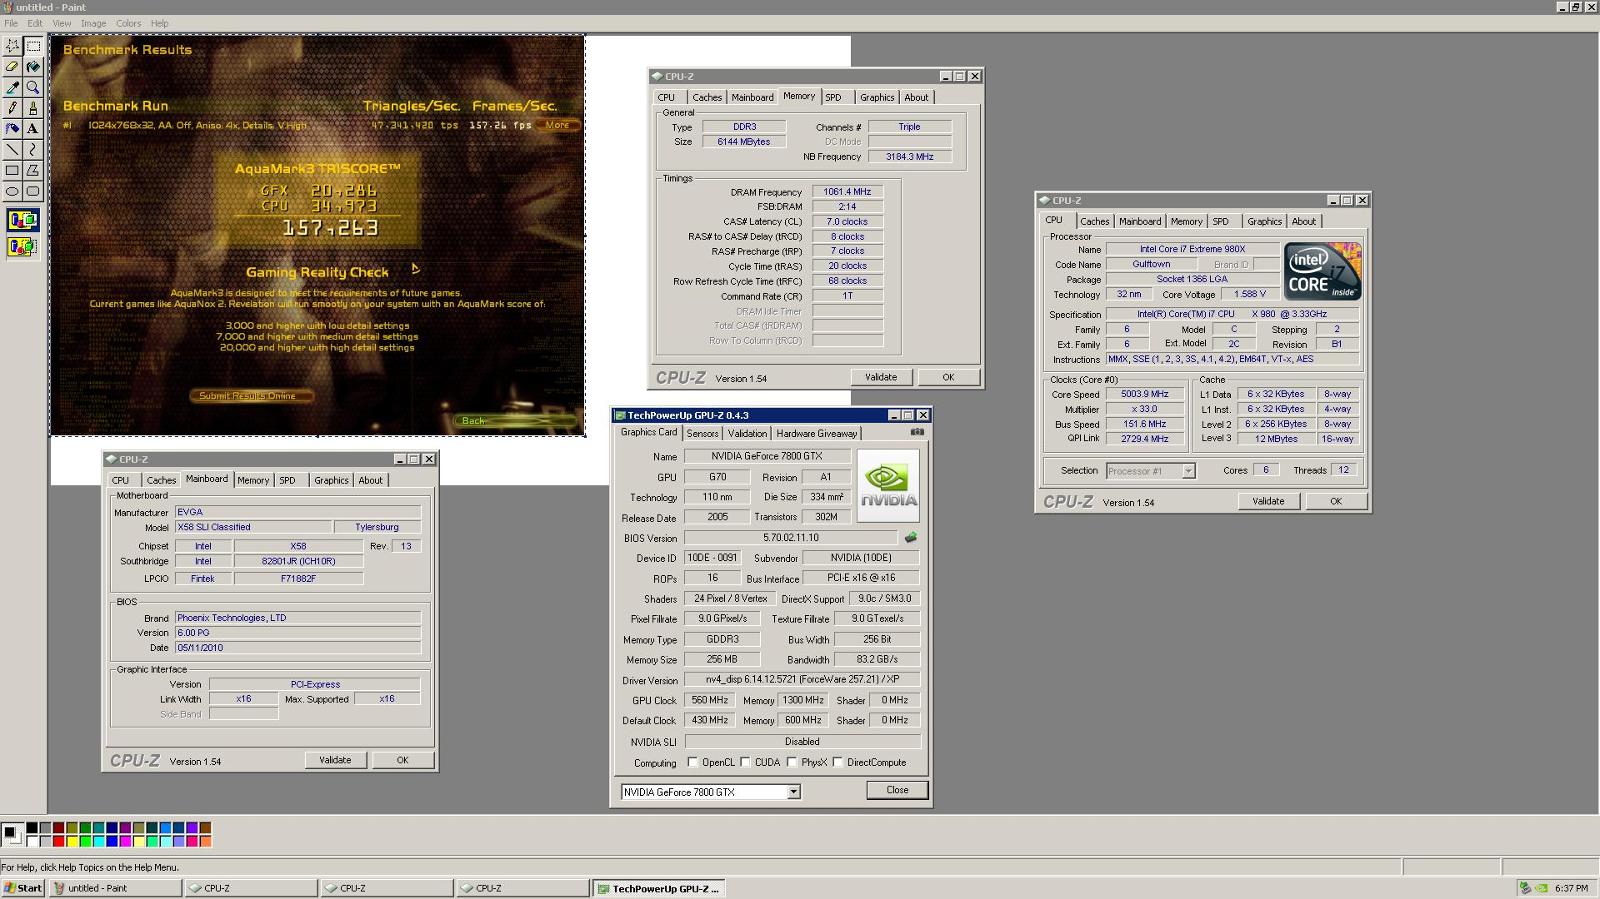Select the Airbrush spray can tool
Viewport: 1600px width, 899px height.
coord(12,129)
